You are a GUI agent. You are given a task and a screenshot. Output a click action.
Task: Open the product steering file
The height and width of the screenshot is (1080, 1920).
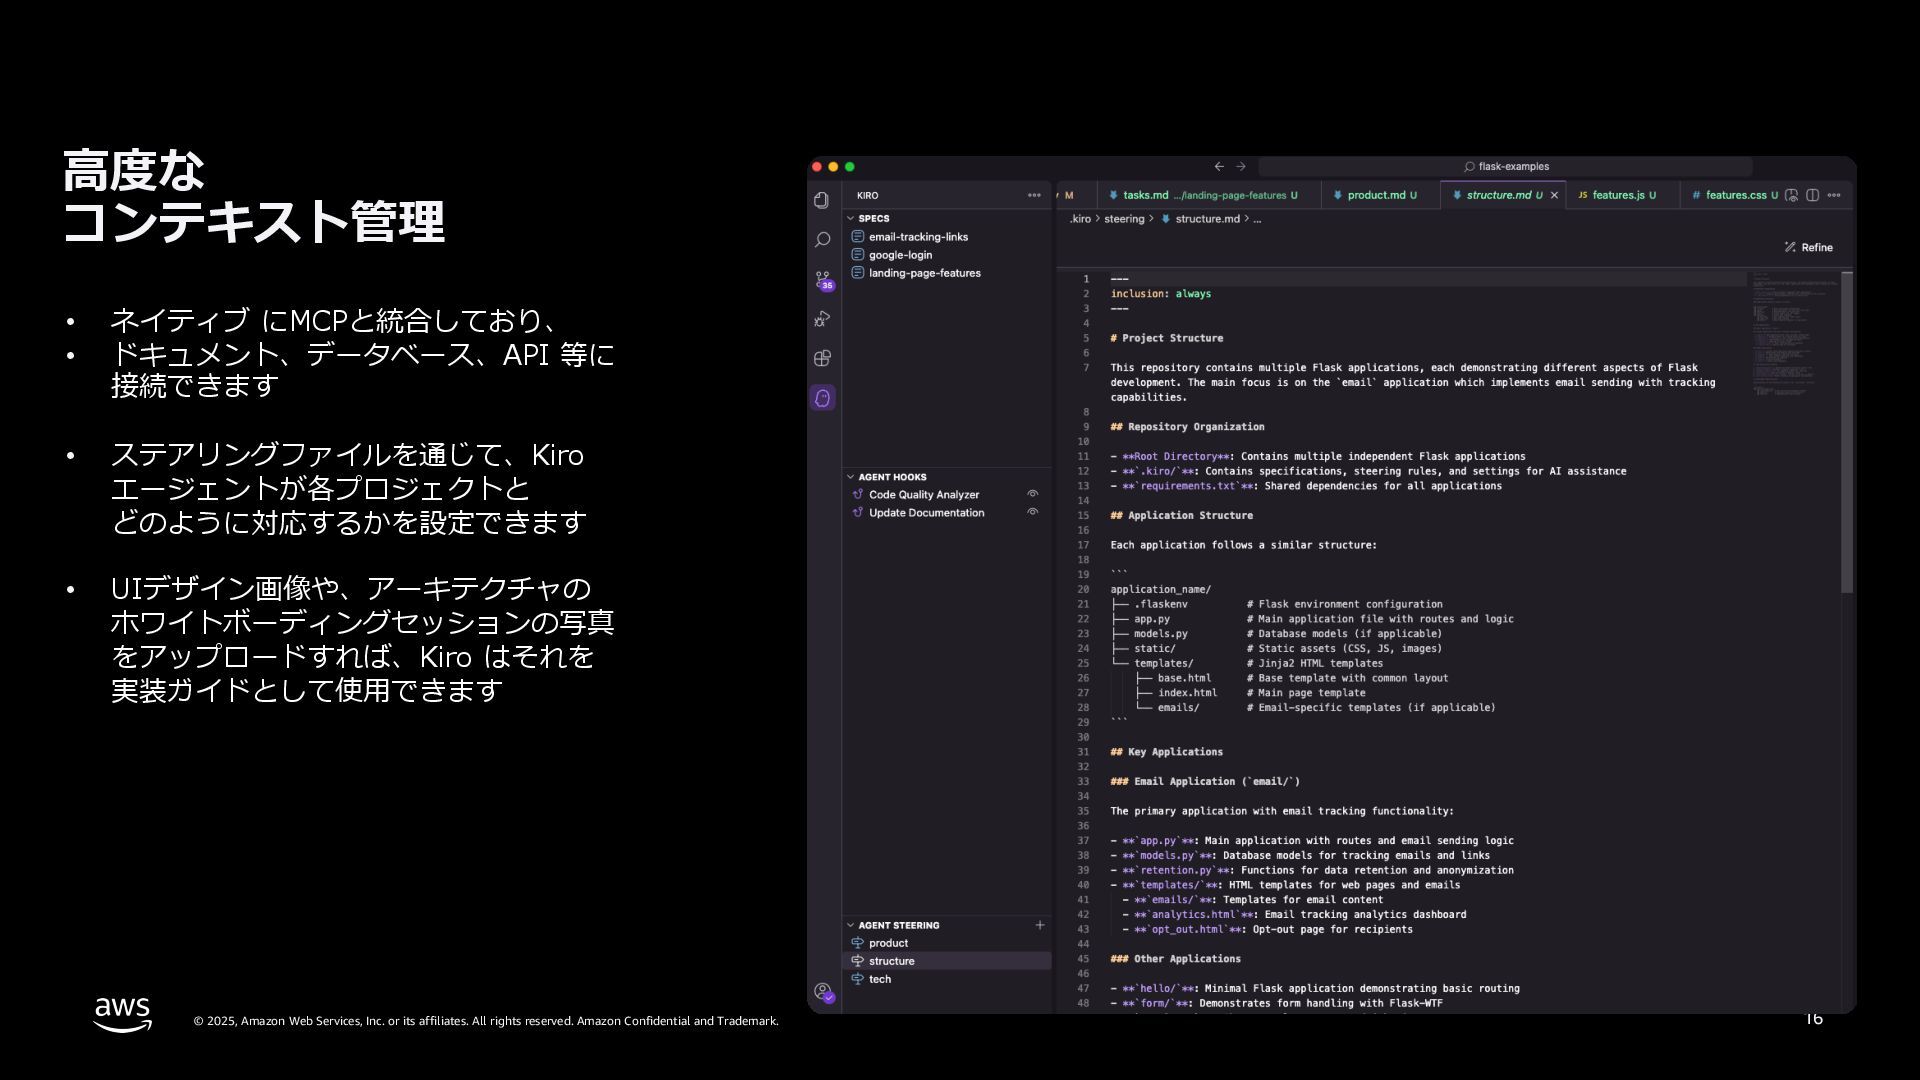pos(946,943)
